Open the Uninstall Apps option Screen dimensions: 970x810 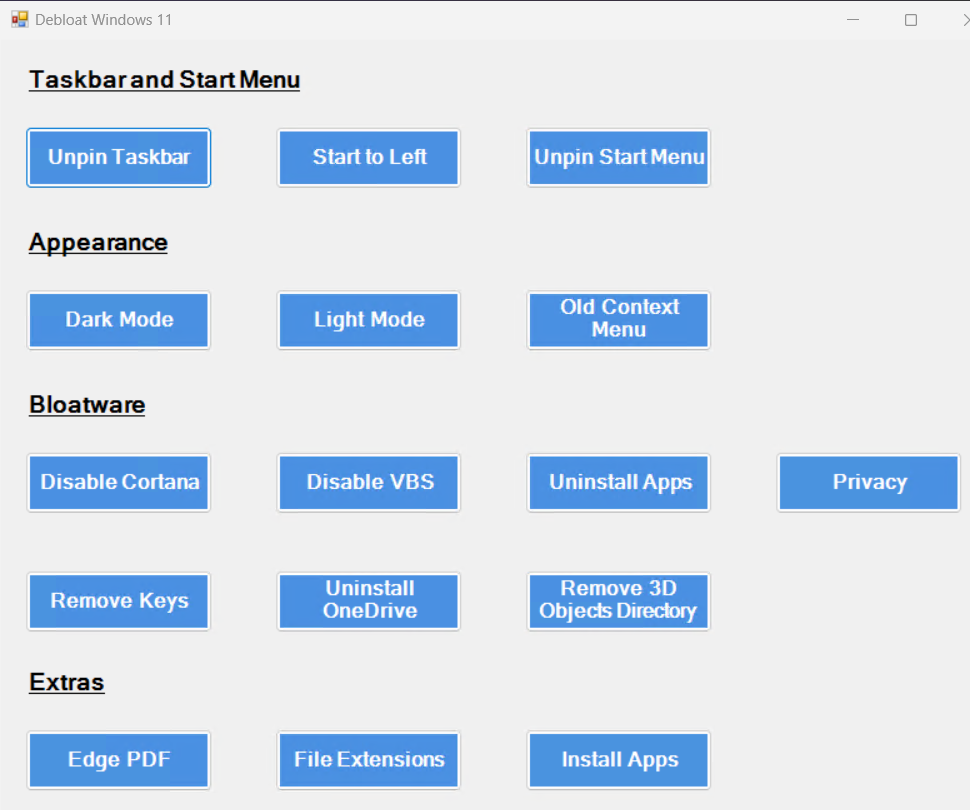click(619, 482)
